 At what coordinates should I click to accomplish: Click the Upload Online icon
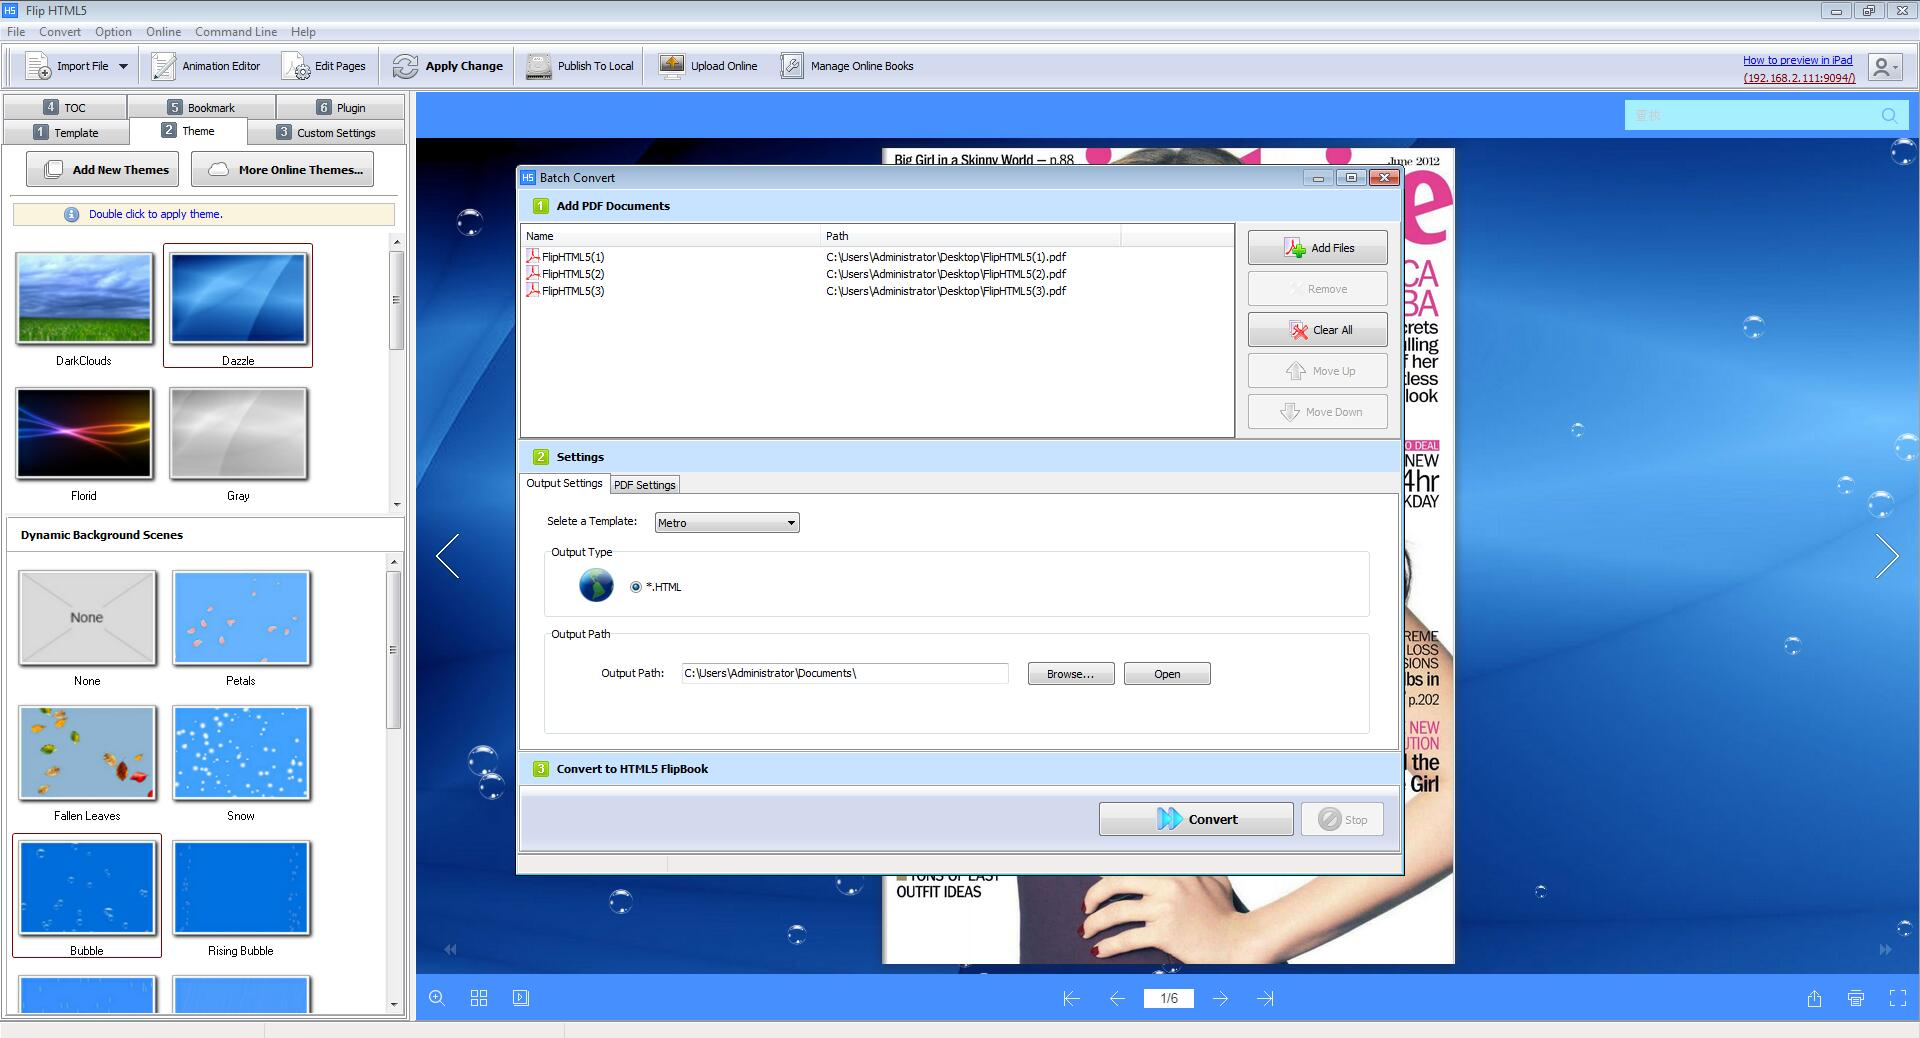coord(670,65)
